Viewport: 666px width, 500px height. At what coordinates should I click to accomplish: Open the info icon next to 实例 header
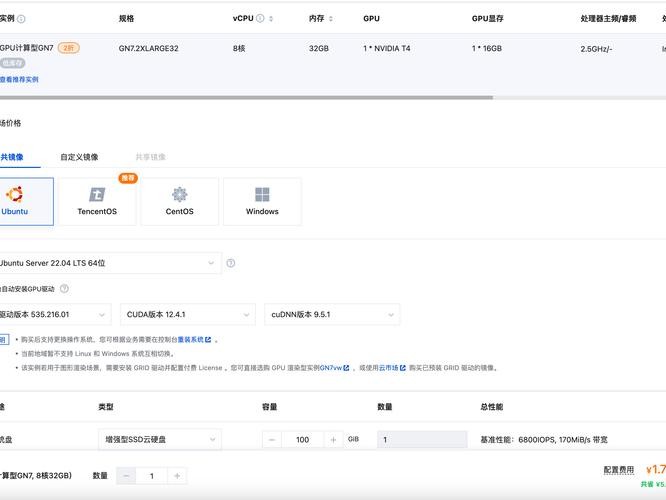(21, 19)
